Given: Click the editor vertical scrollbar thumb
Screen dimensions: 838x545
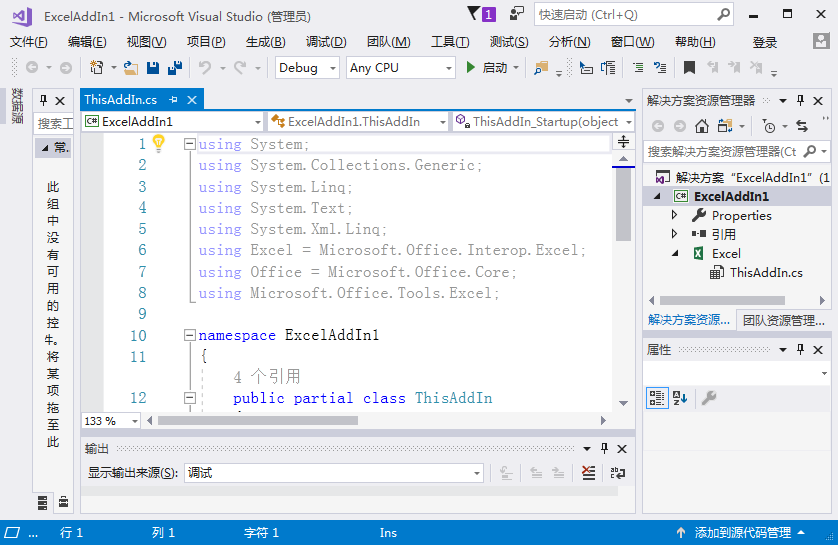Looking at the screenshot, I should pos(623,205).
